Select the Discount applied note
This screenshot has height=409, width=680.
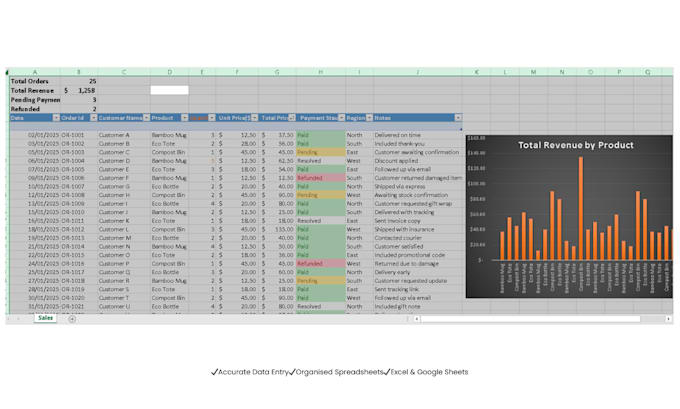coord(418,161)
